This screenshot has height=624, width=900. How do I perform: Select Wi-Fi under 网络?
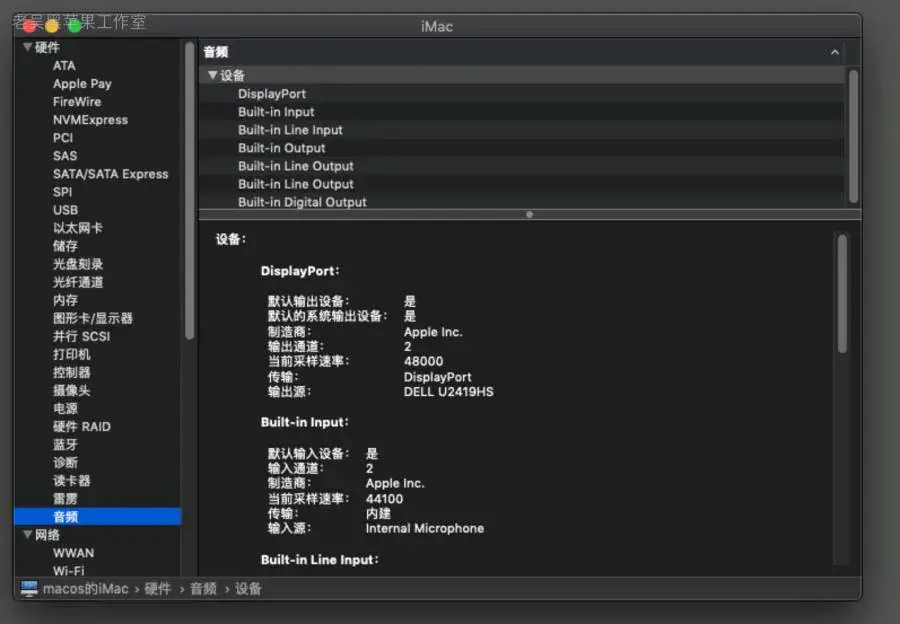tap(69, 571)
